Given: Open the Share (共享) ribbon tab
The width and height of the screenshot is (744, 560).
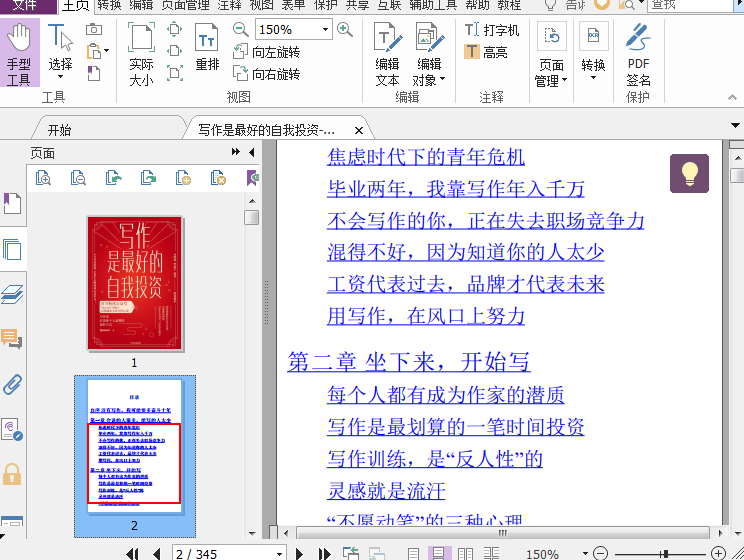Looking at the screenshot, I should pos(357,5).
